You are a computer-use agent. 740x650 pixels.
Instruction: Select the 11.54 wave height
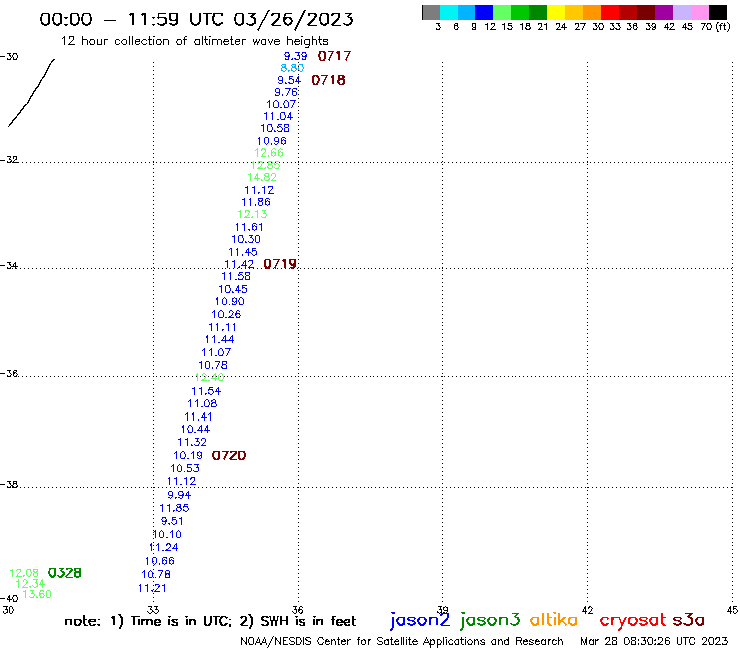point(206,391)
